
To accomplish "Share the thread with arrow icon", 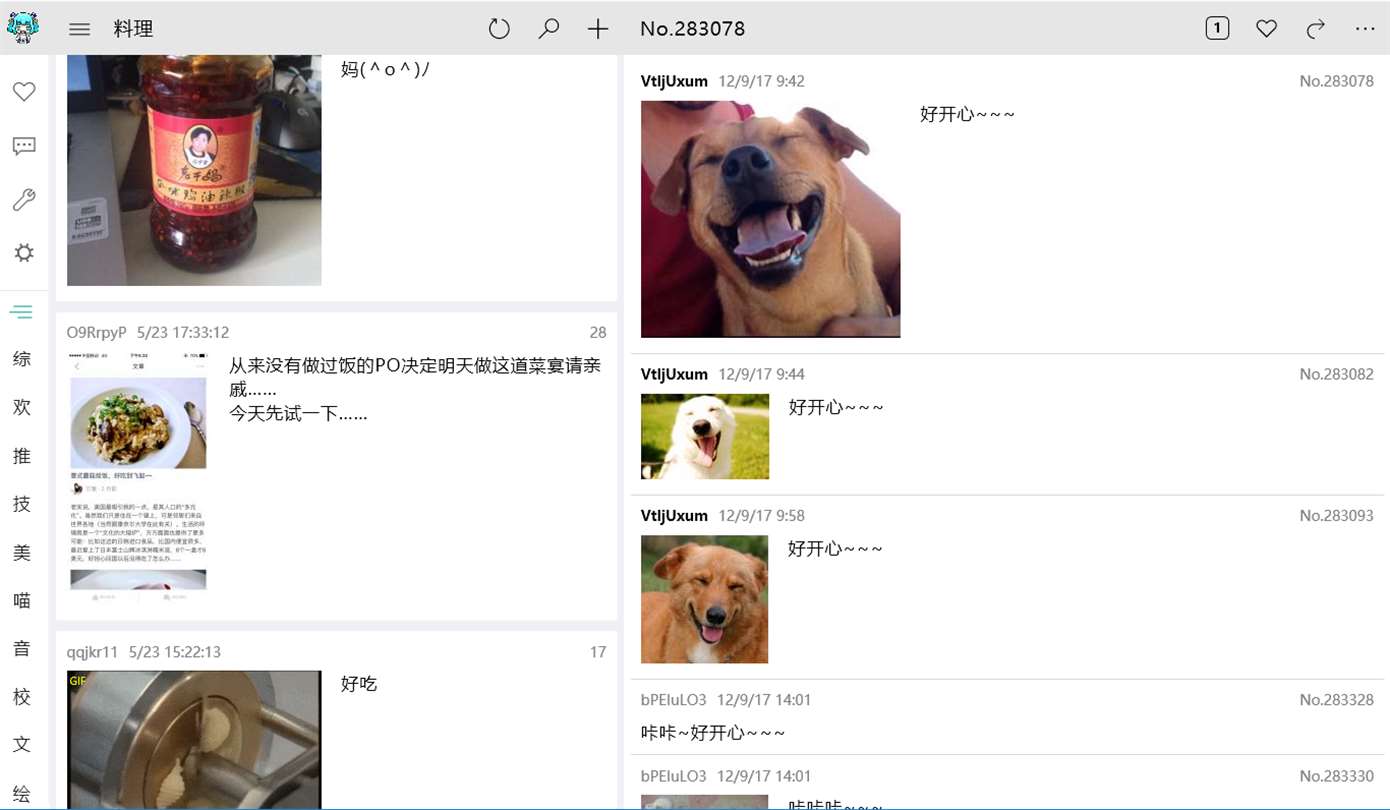I will tap(1316, 29).
